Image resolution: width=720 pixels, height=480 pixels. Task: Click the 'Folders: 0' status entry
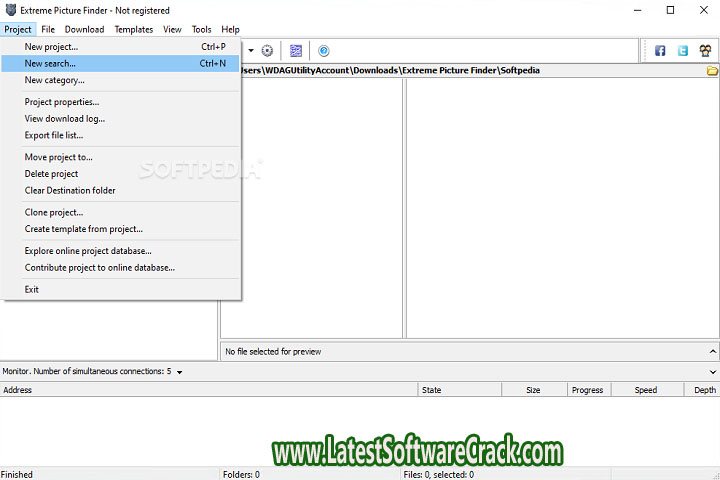pos(241,474)
